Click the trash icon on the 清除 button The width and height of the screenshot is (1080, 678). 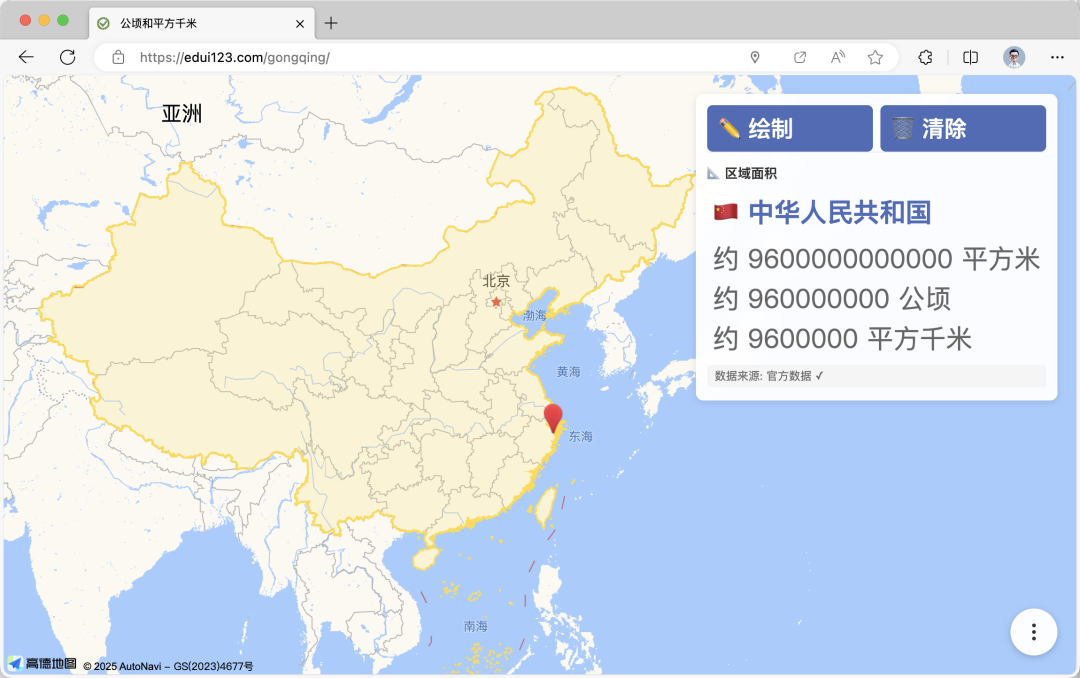pos(901,127)
